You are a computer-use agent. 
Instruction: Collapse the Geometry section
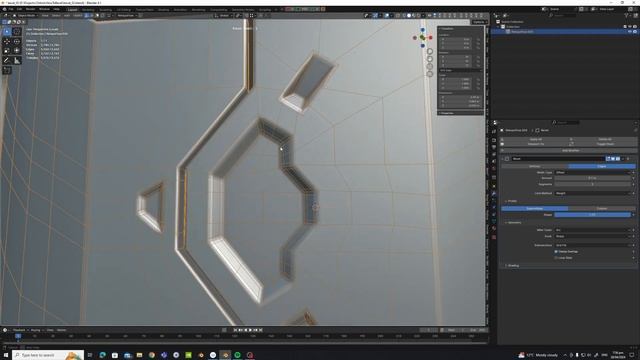pyautogui.click(x=513, y=222)
